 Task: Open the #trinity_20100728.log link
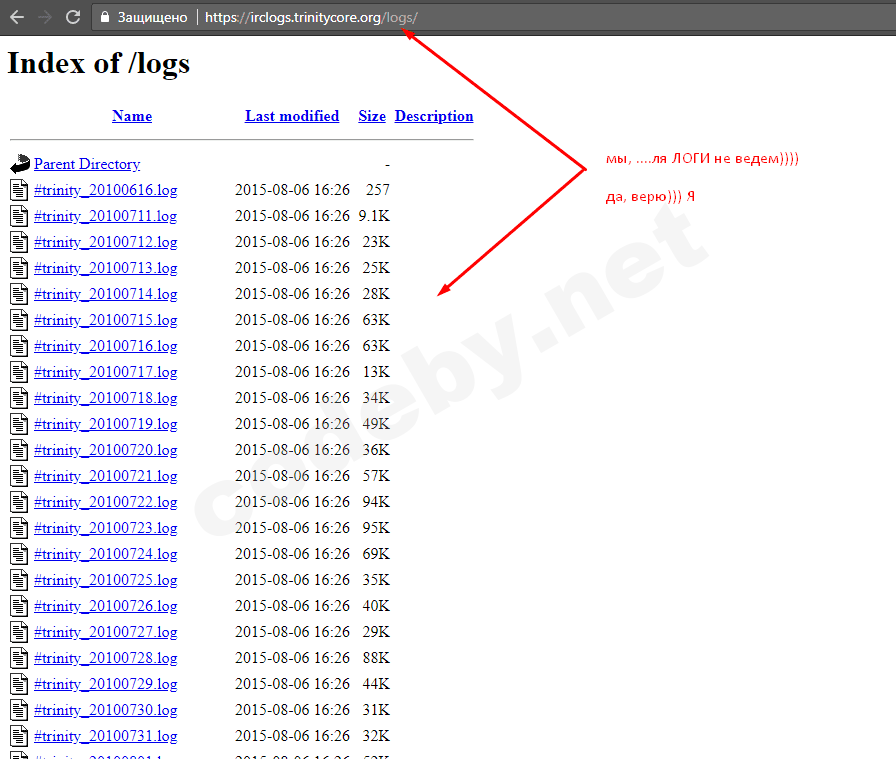click(x=106, y=658)
